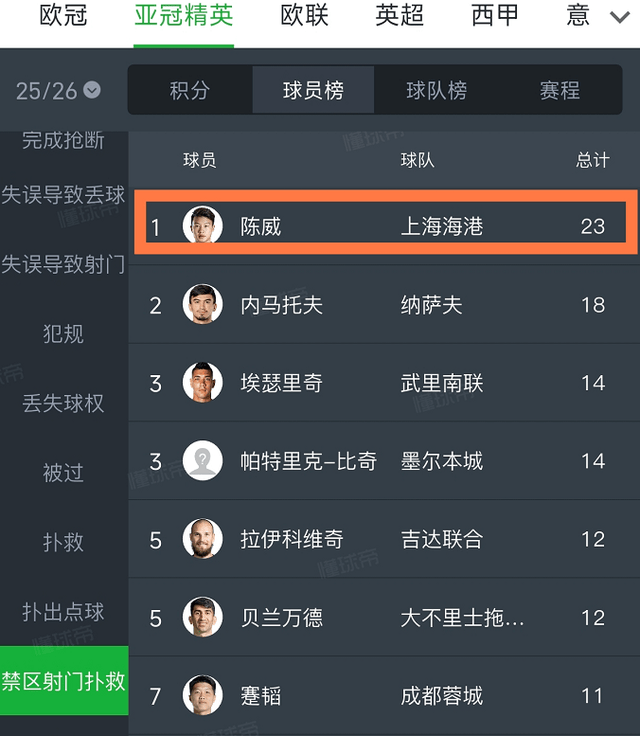640x736 pixels.
Task: Open the 成都蓉城 team link
Action: pos(442,696)
